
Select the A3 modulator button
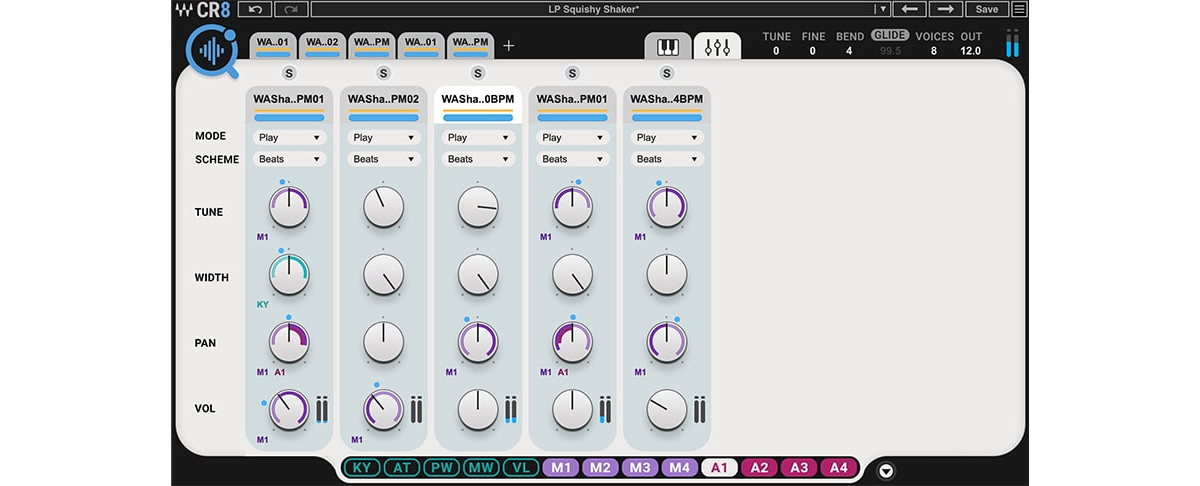tap(798, 467)
